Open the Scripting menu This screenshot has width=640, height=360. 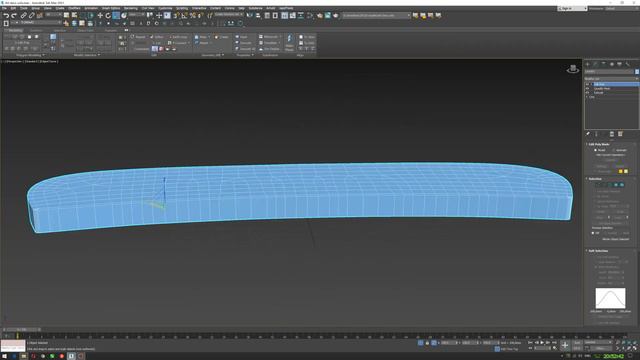(x=182, y=8)
